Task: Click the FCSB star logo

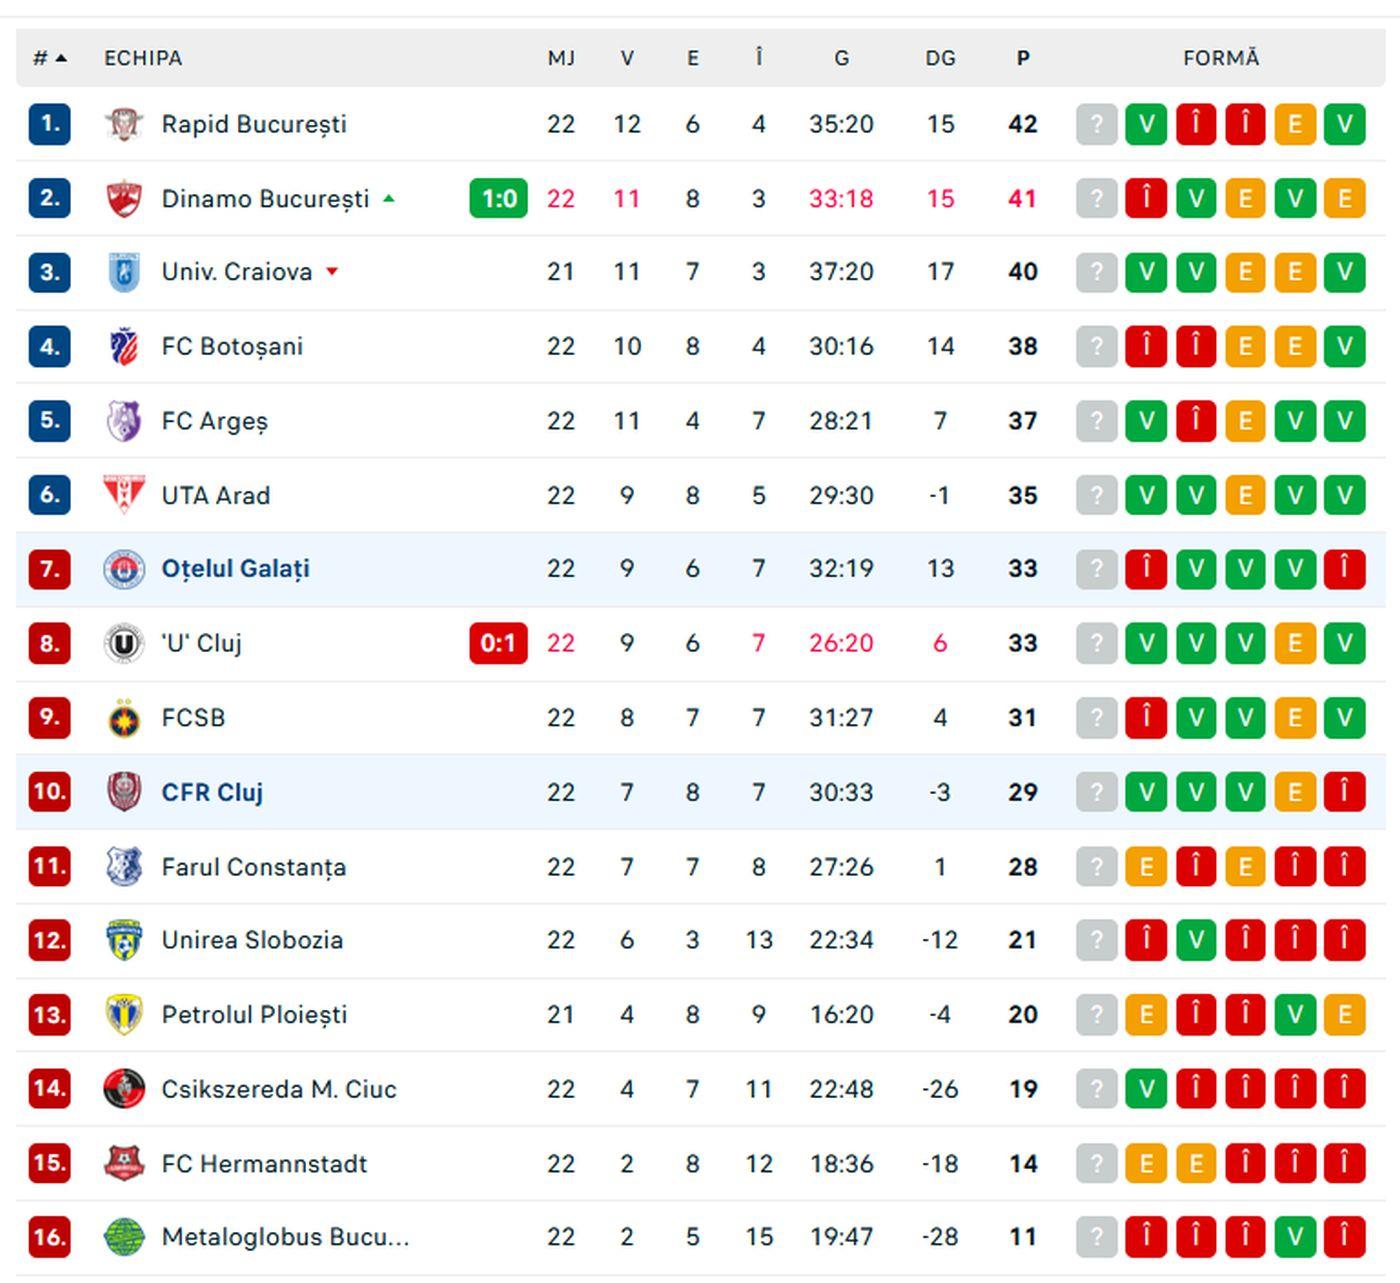Action: tap(124, 718)
